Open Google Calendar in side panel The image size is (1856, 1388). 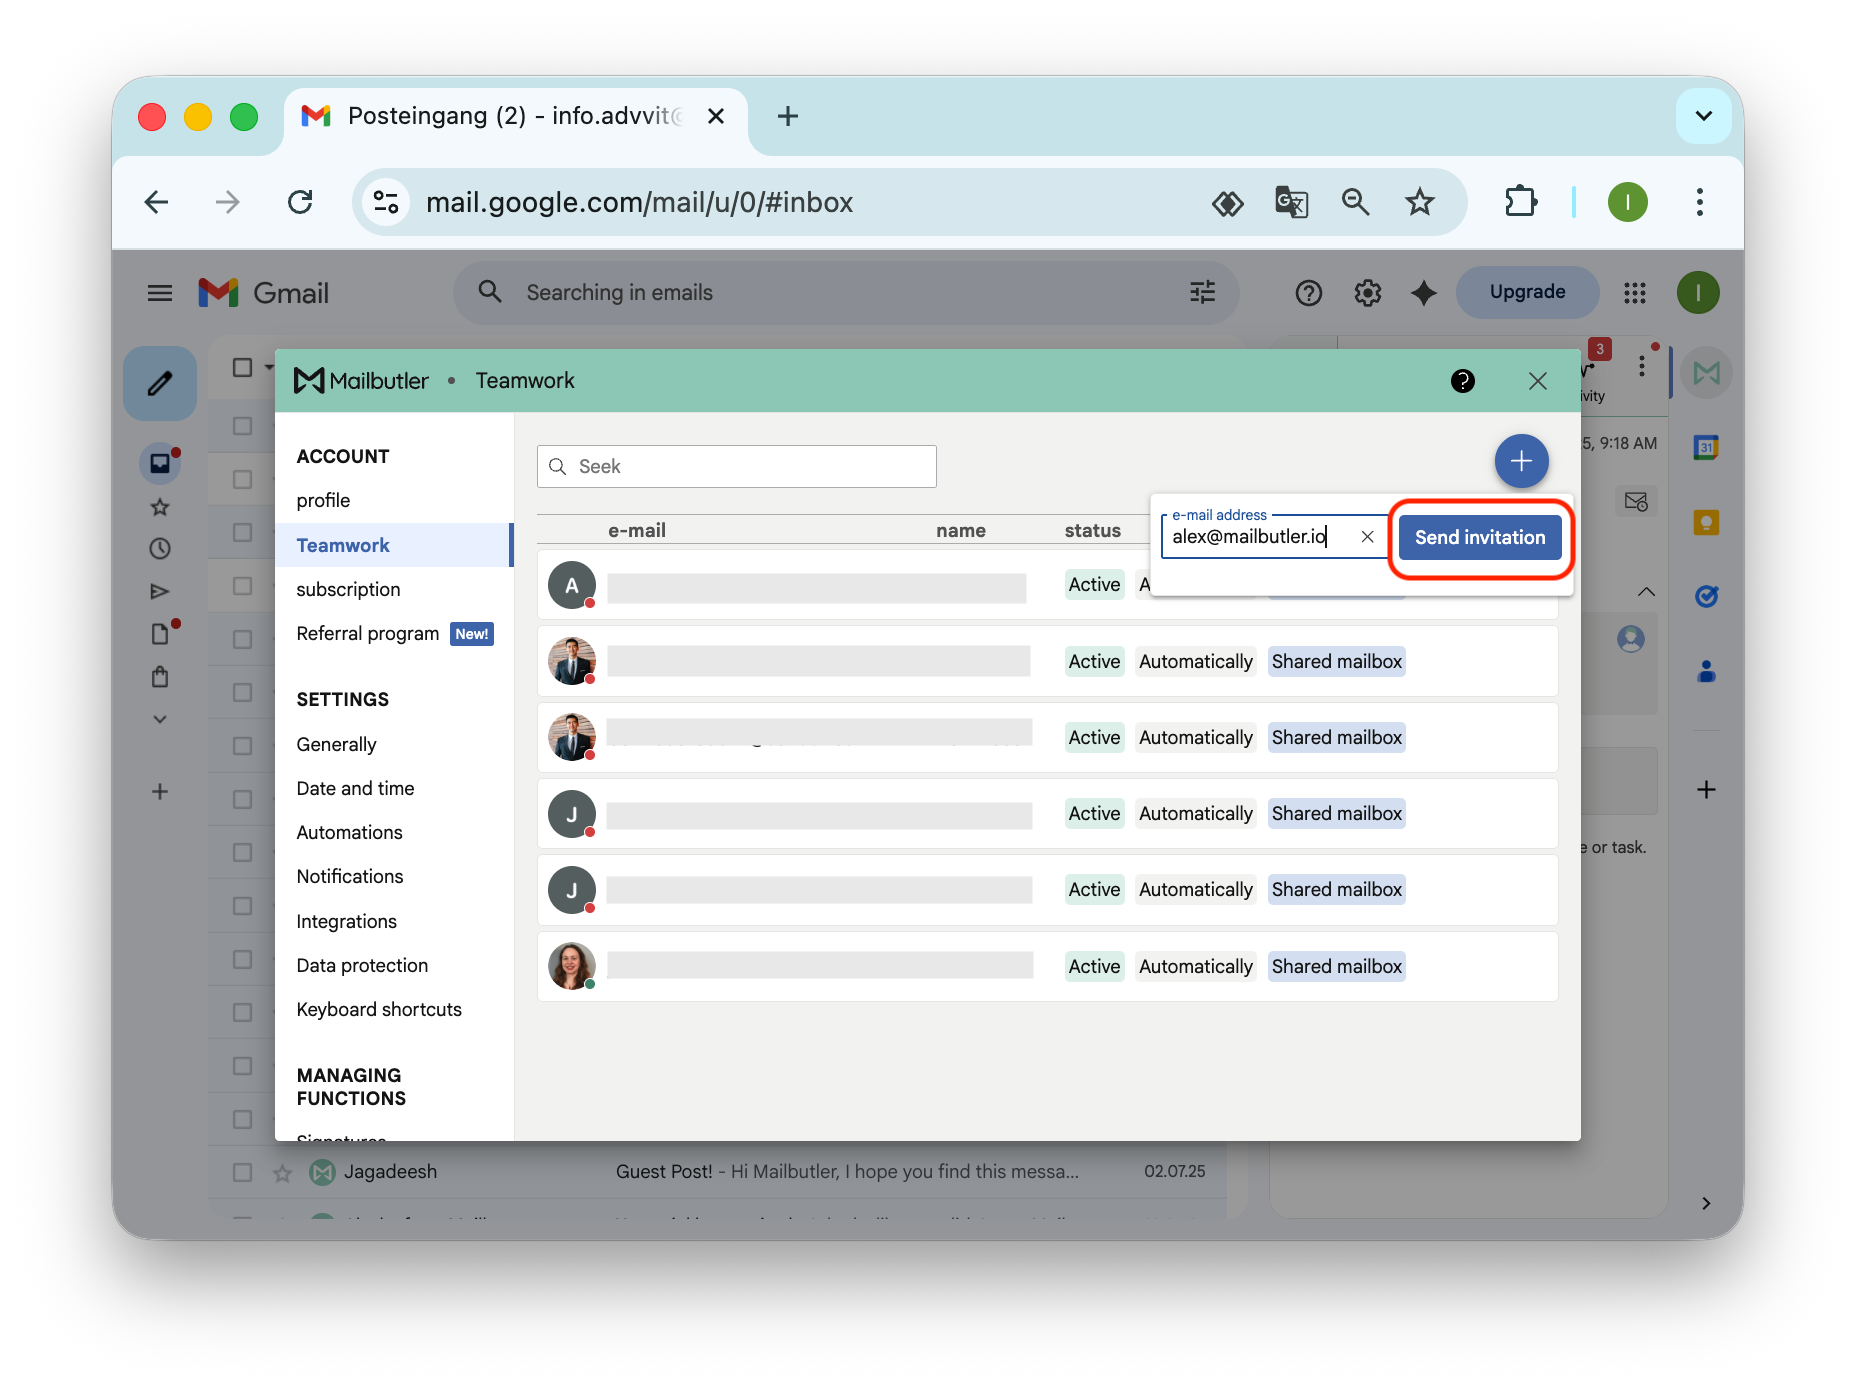click(x=1707, y=447)
